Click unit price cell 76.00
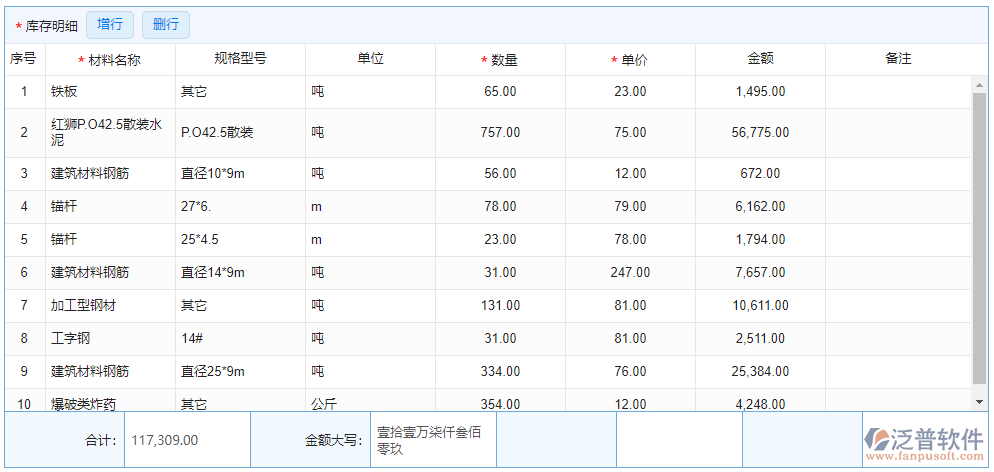Screen dimensions: 994x472 pyautogui.click(x=630, y=371)
